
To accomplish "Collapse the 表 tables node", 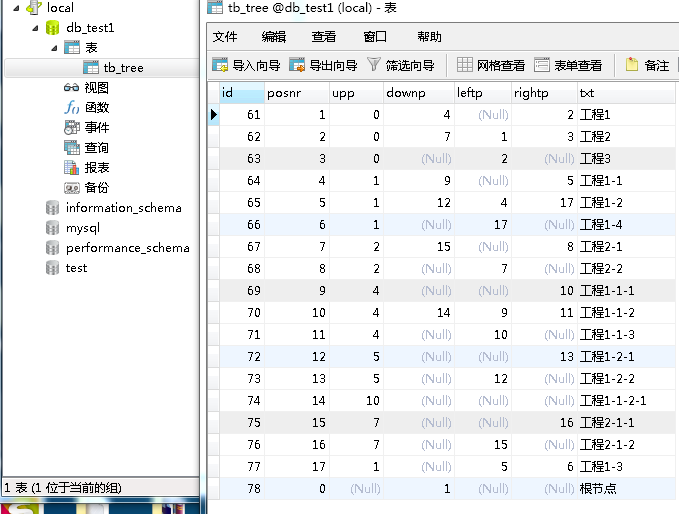I will pos(54,48).
